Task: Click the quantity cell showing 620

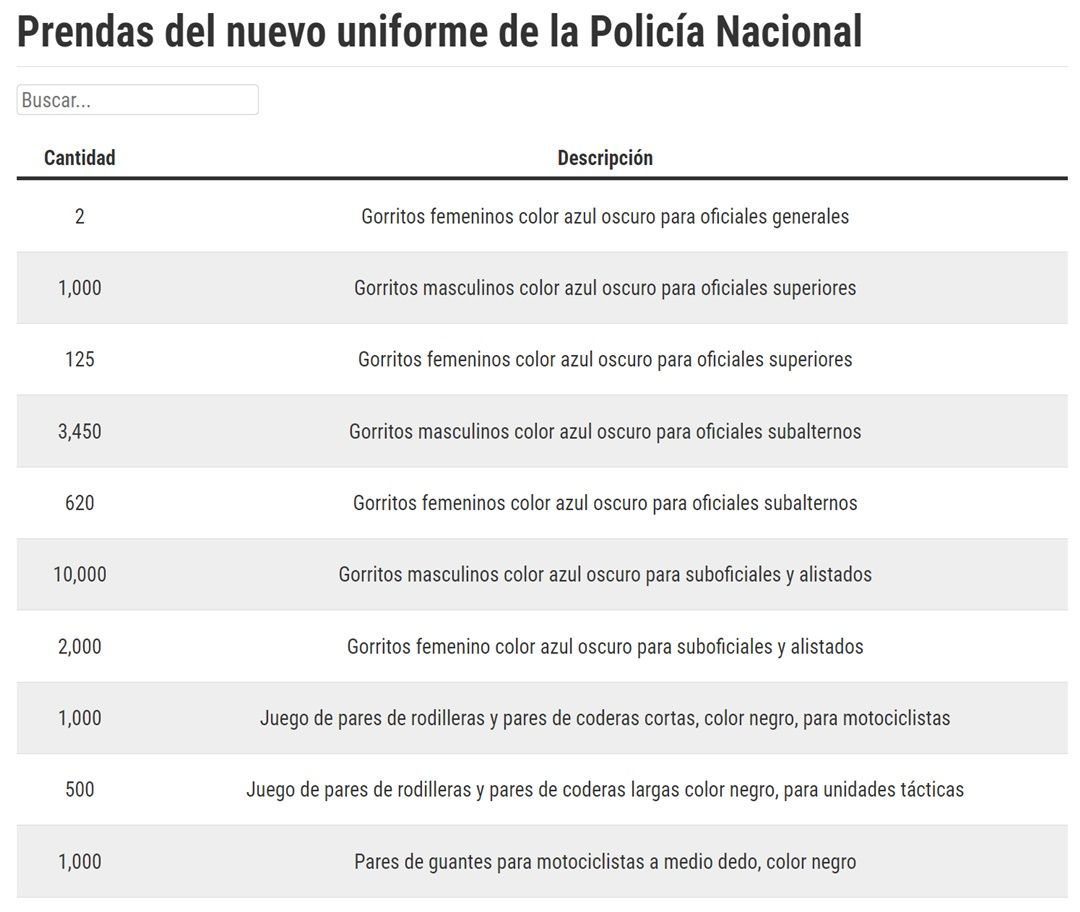Action: [80, 503]
